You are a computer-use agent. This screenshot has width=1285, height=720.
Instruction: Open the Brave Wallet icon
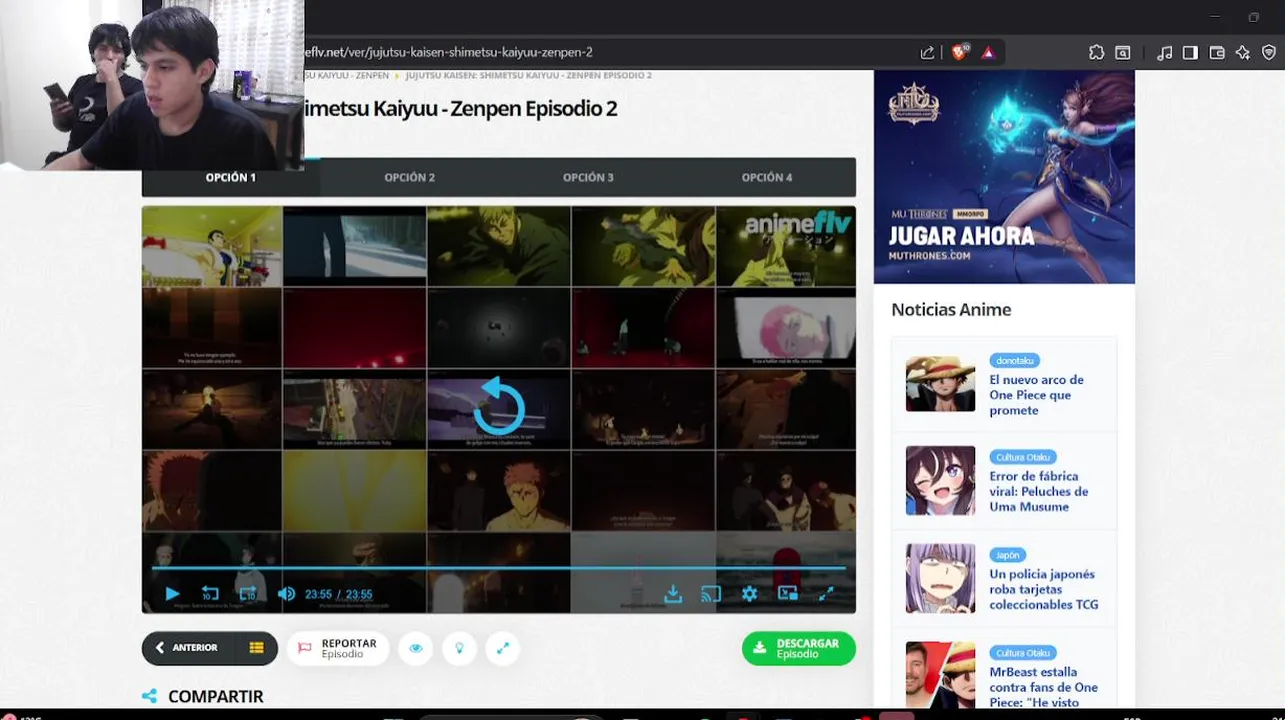pyautogui.click(x=1217, y=52)
